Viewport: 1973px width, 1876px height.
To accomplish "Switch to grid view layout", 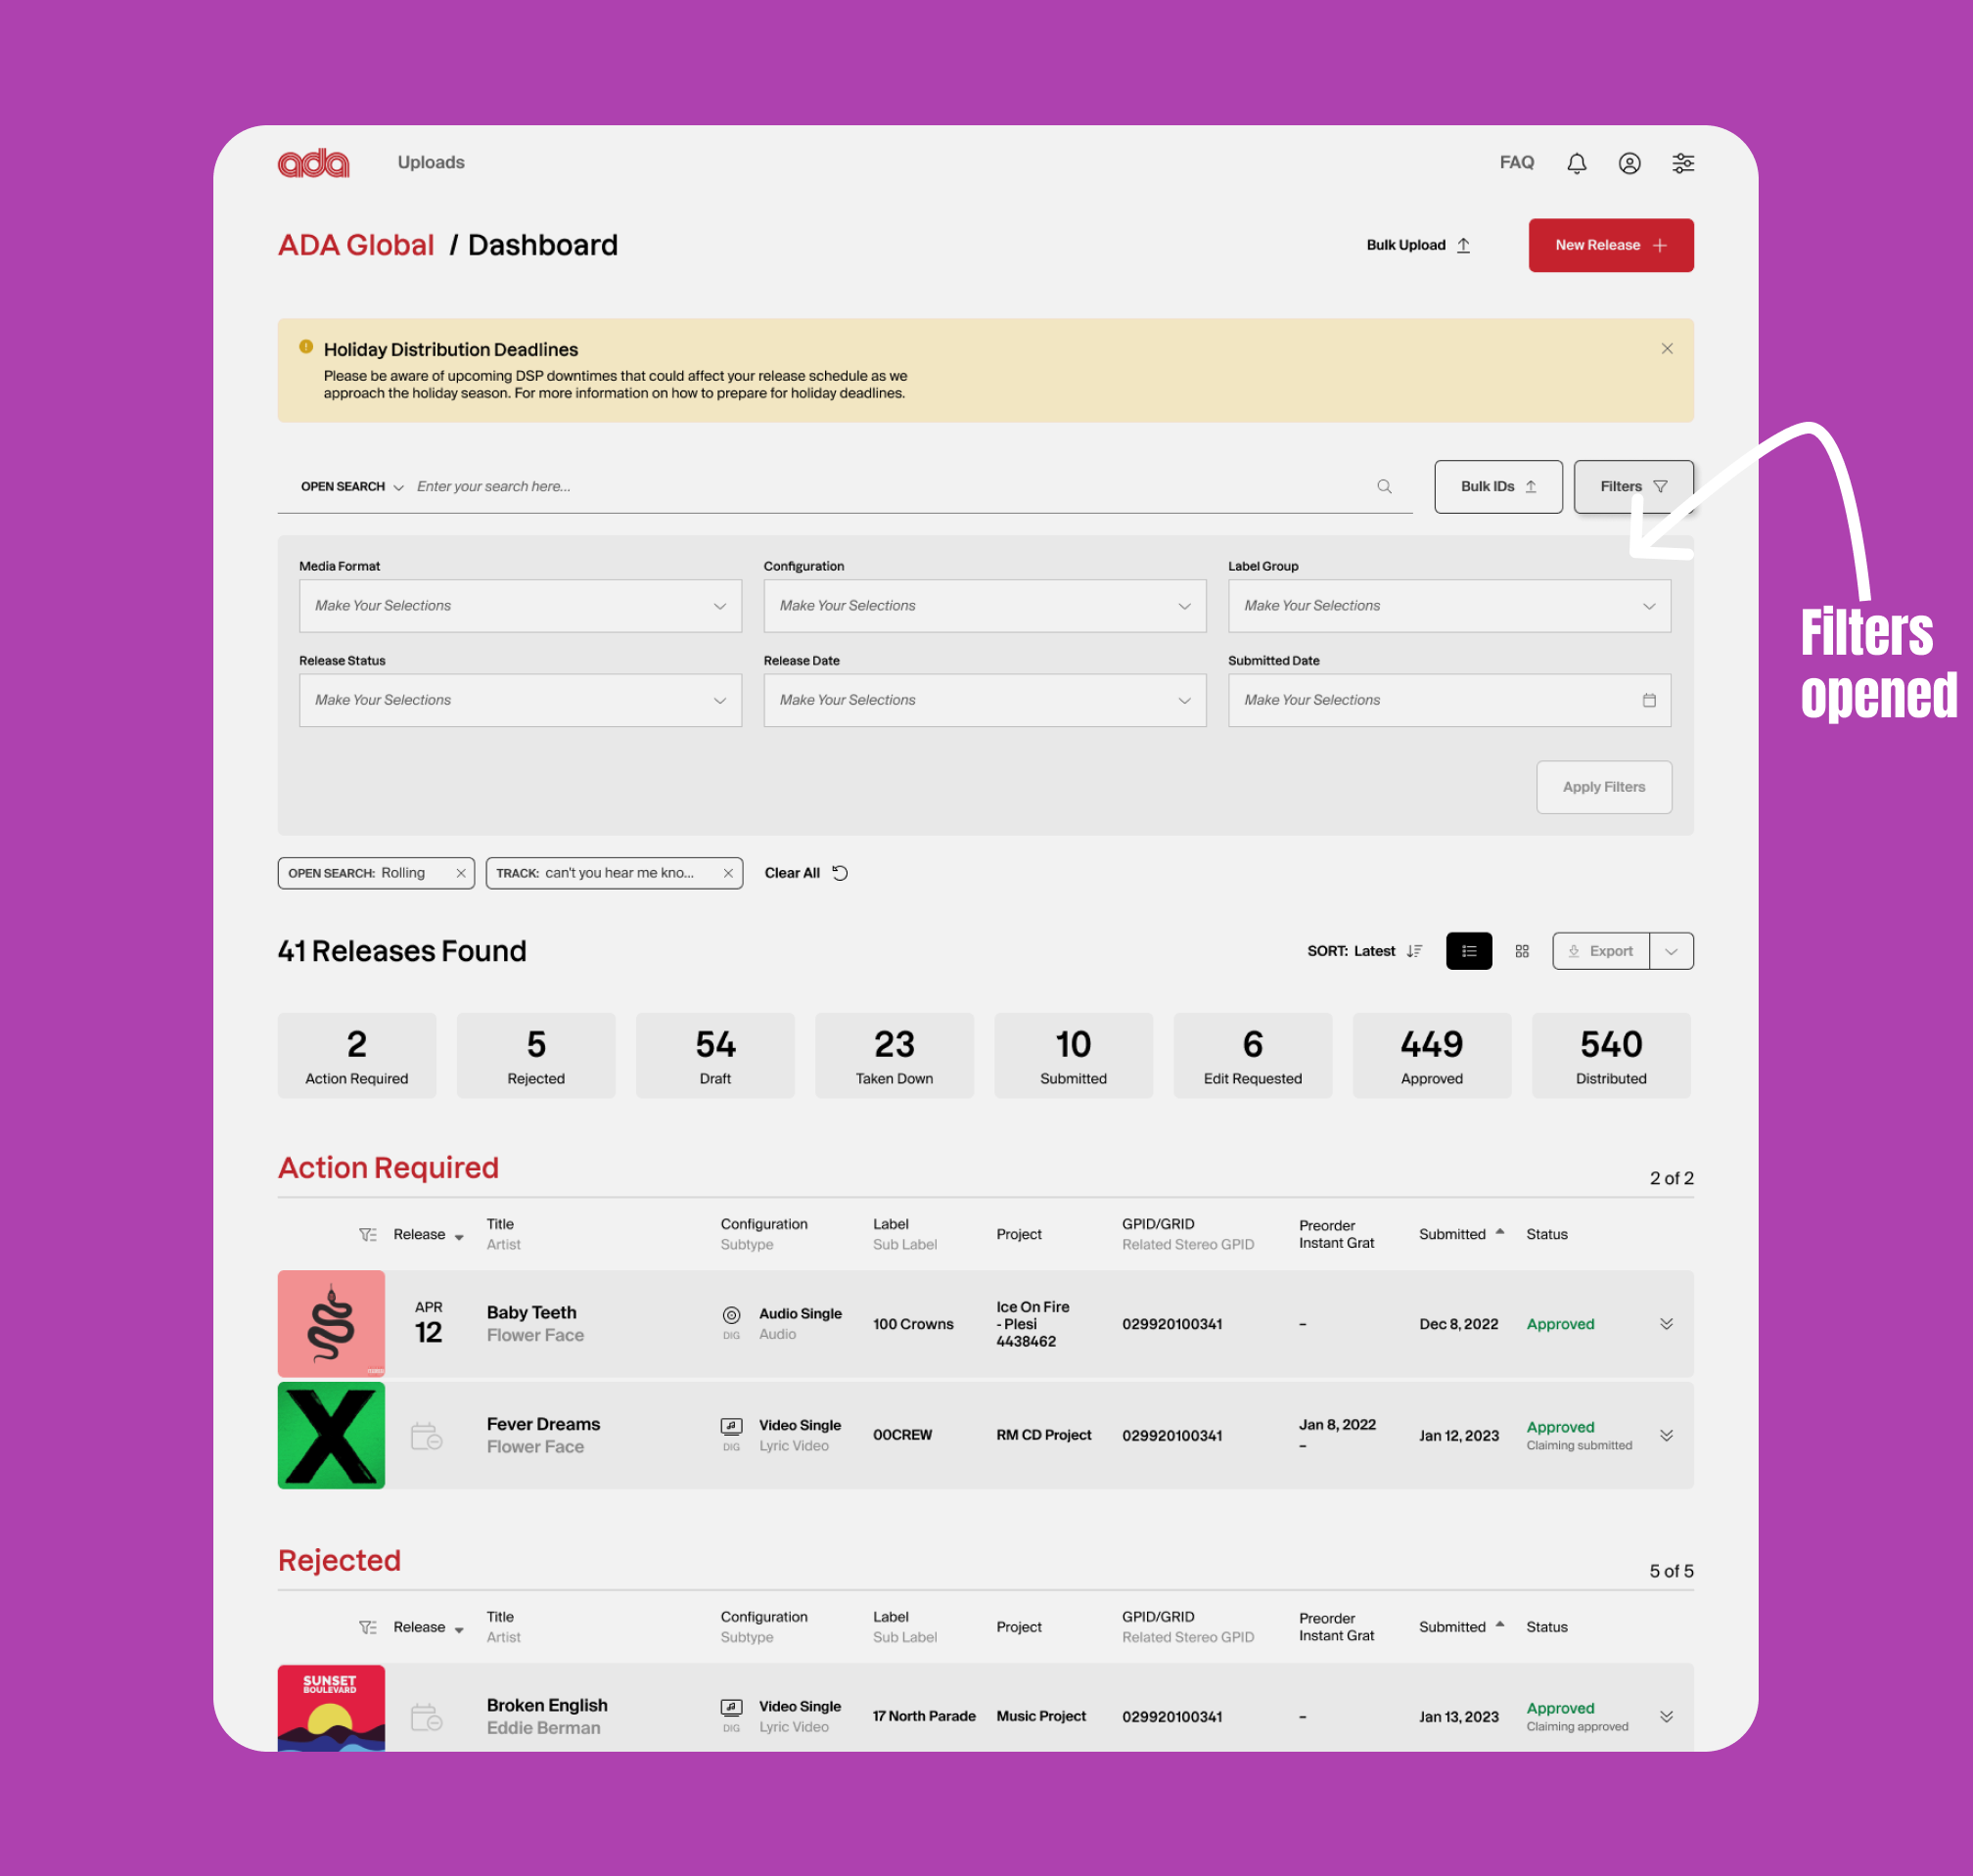I will click(1521, 951).
